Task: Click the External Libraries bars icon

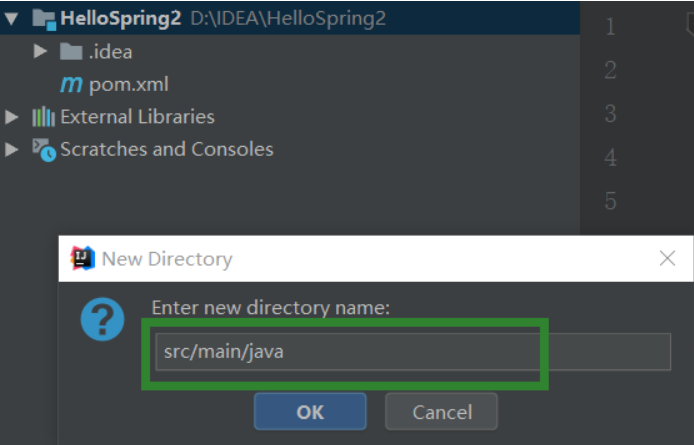Action: [x=43, y=117]
